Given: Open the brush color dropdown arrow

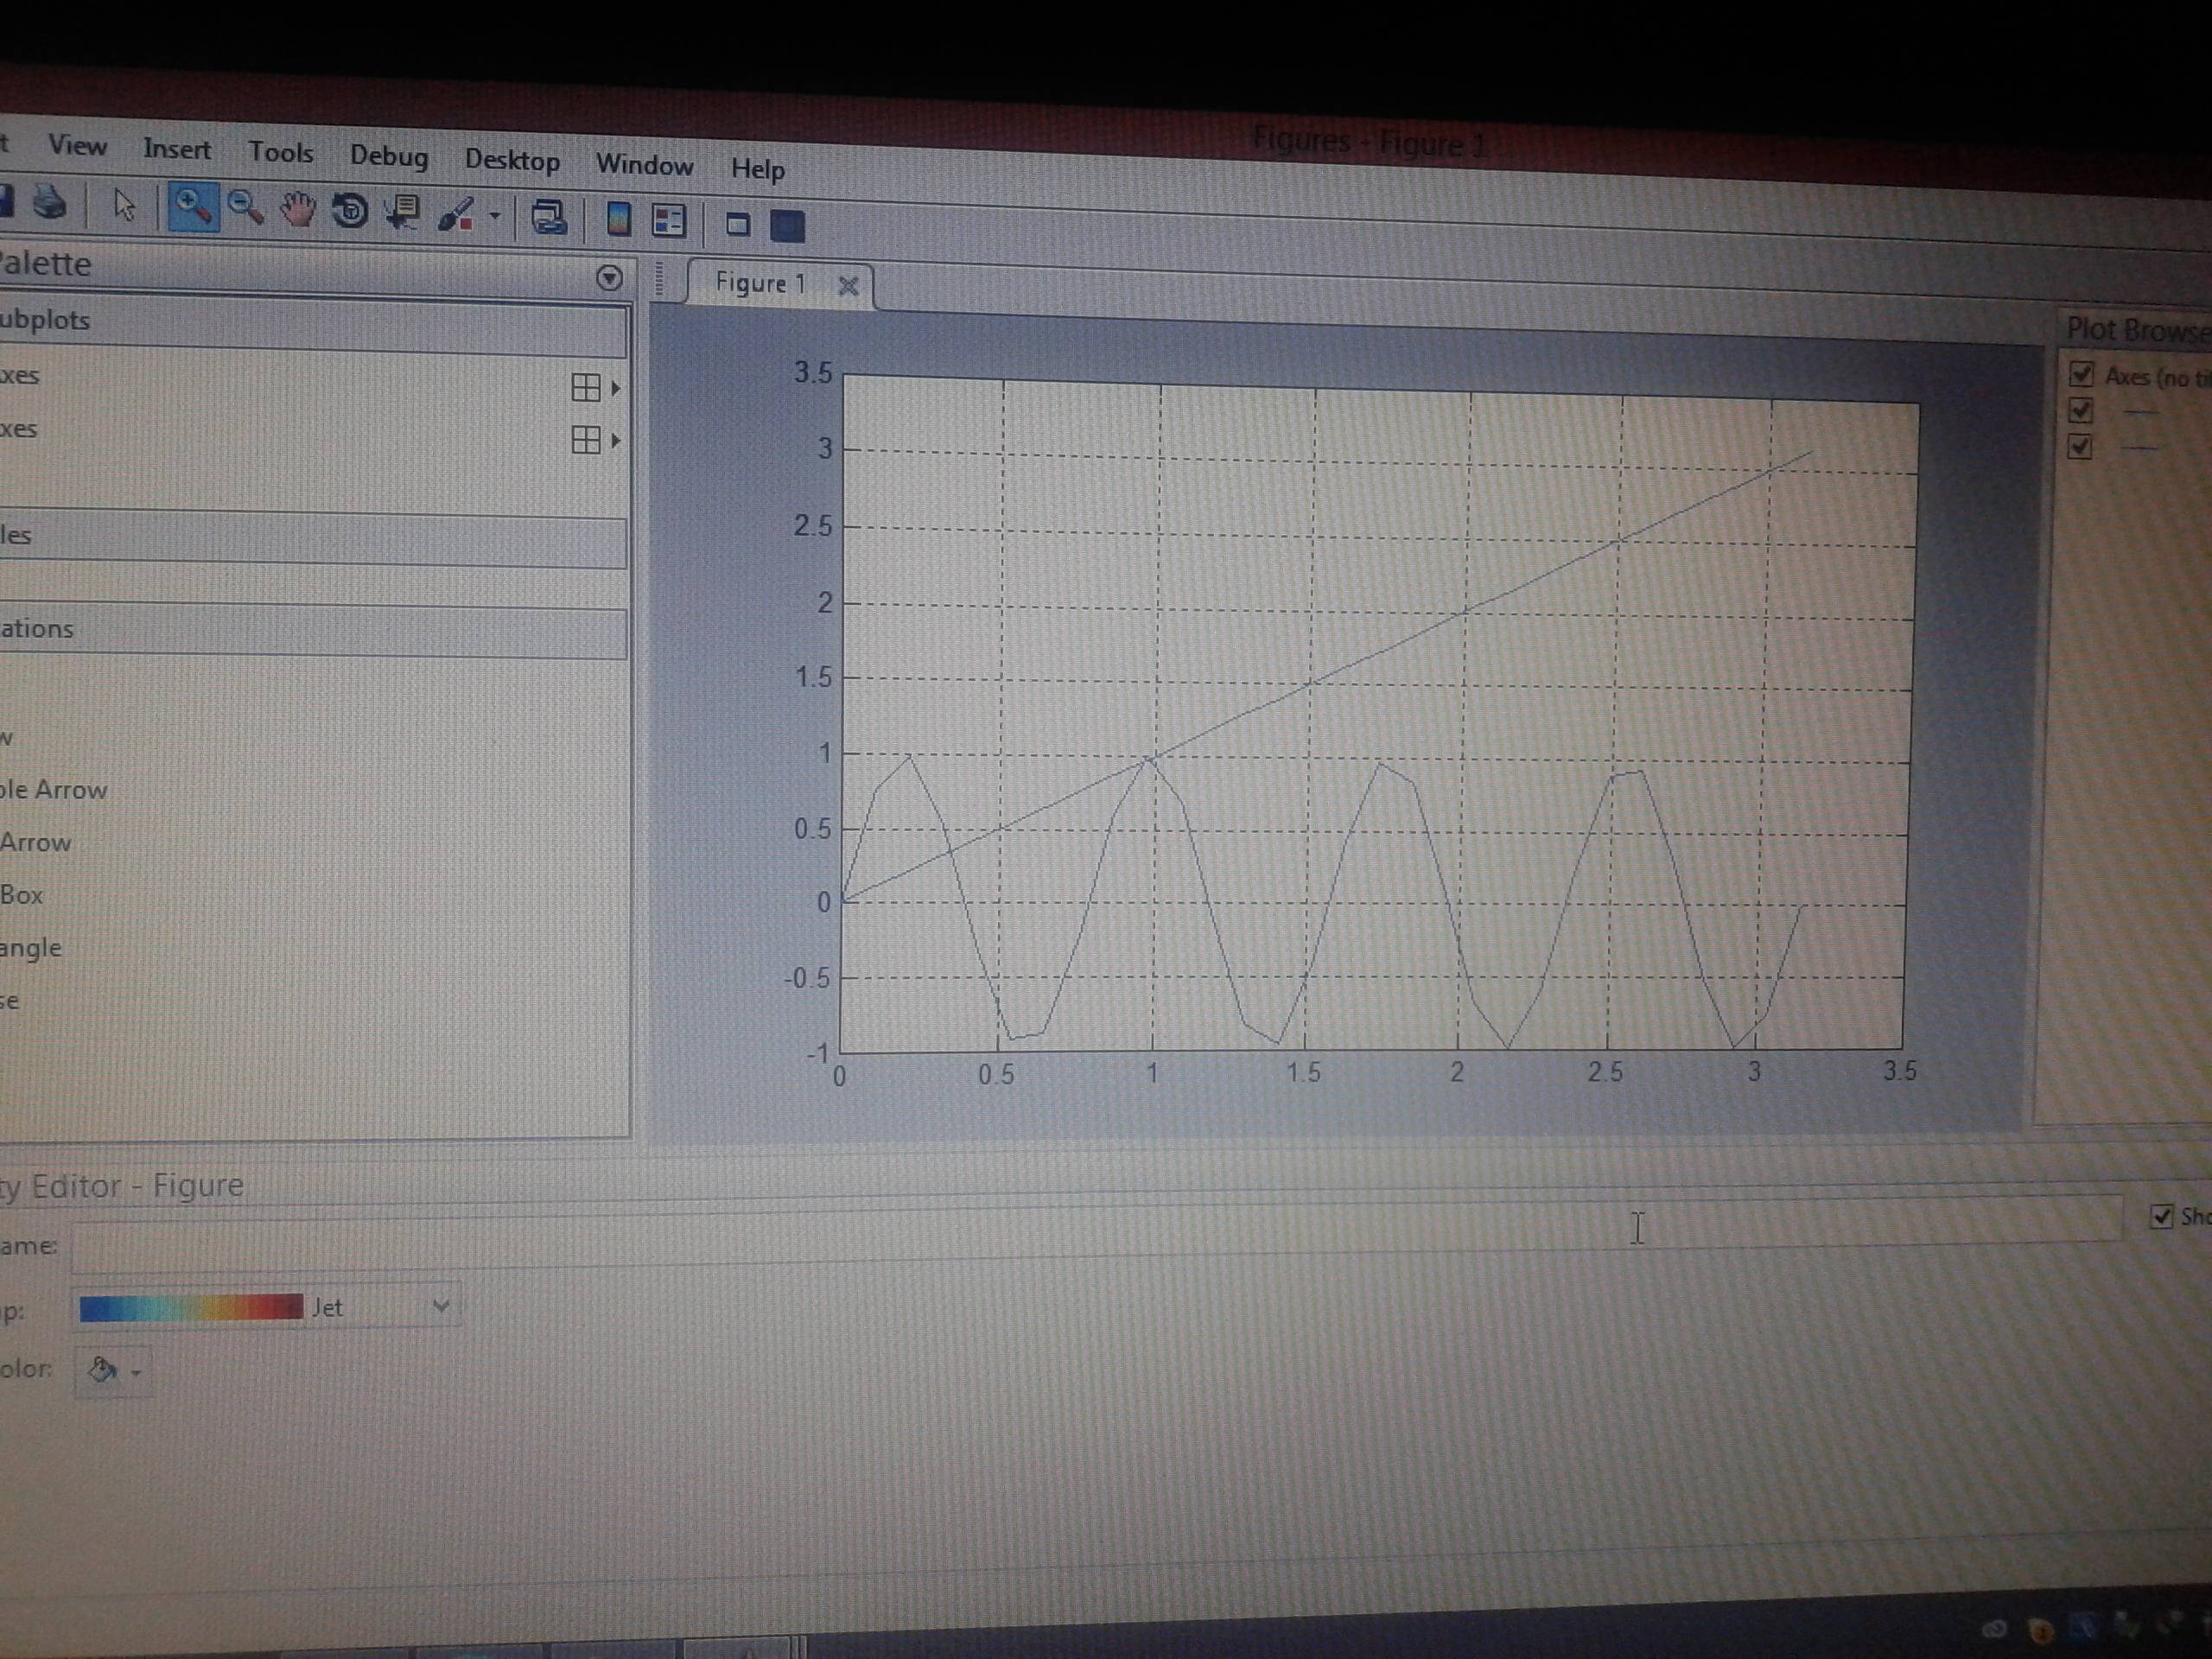Looking at the screenshot, I should [x=494, y=216].
